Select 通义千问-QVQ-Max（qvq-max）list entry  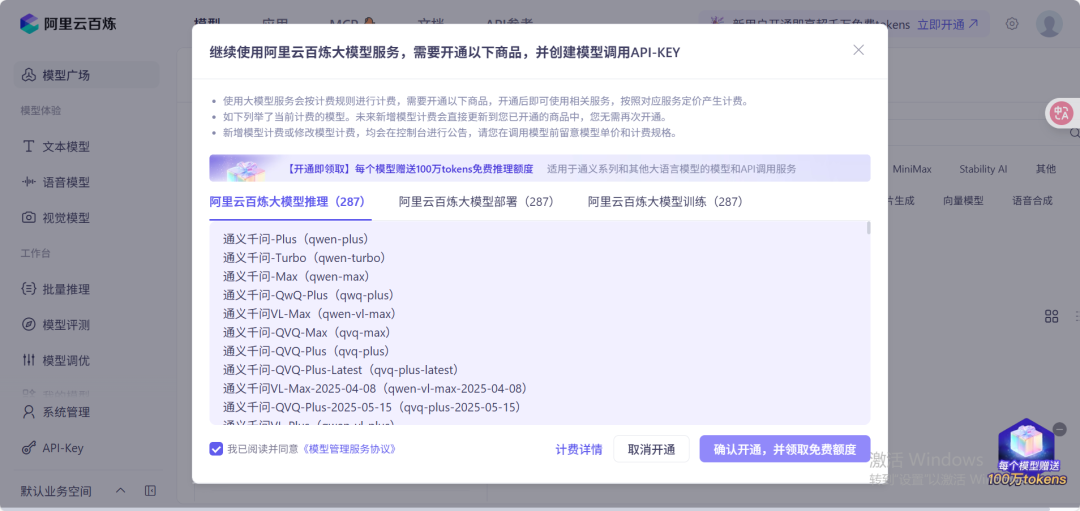pos(307,333)
